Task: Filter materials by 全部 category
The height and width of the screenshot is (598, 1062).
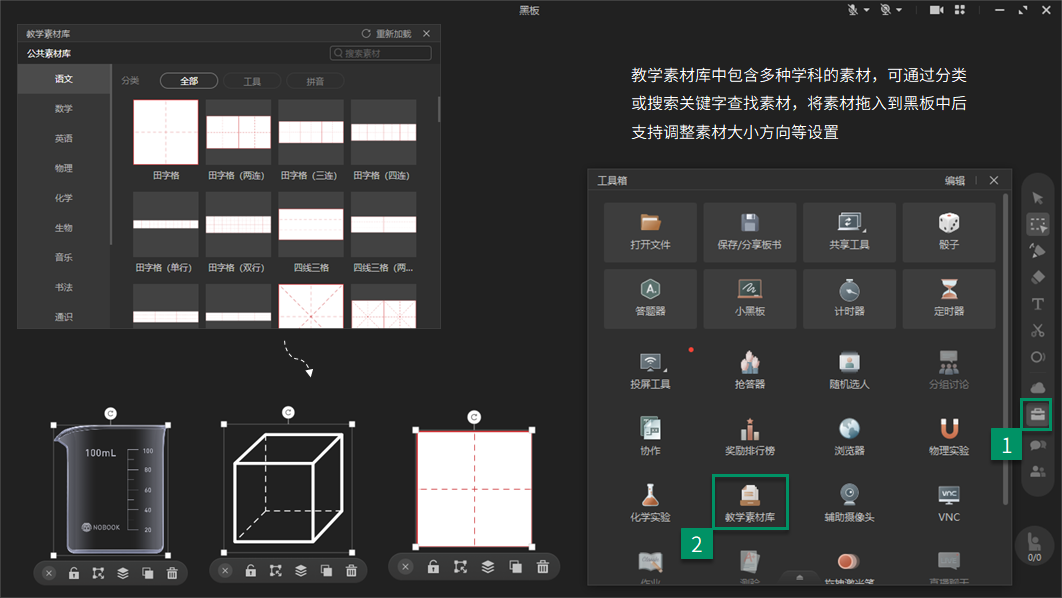Action: tap(189, 81)
